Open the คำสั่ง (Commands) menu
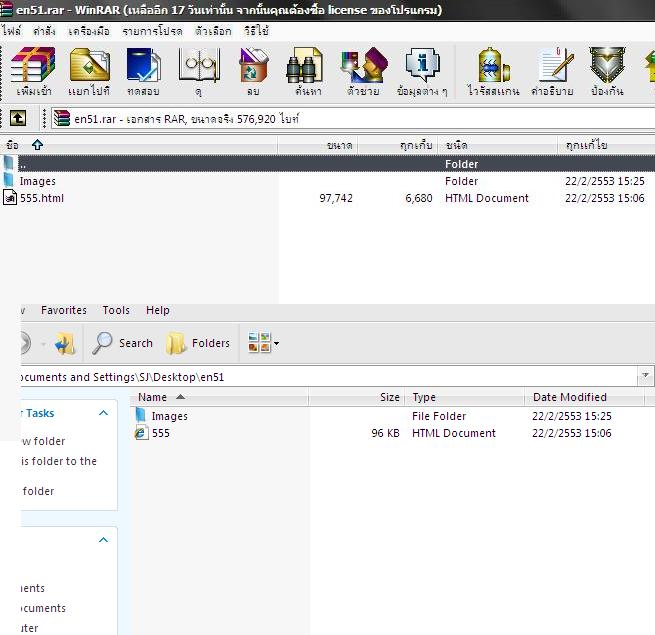Image resolution: width=655 pixels, height=635 pixels. tap(44, 31)
